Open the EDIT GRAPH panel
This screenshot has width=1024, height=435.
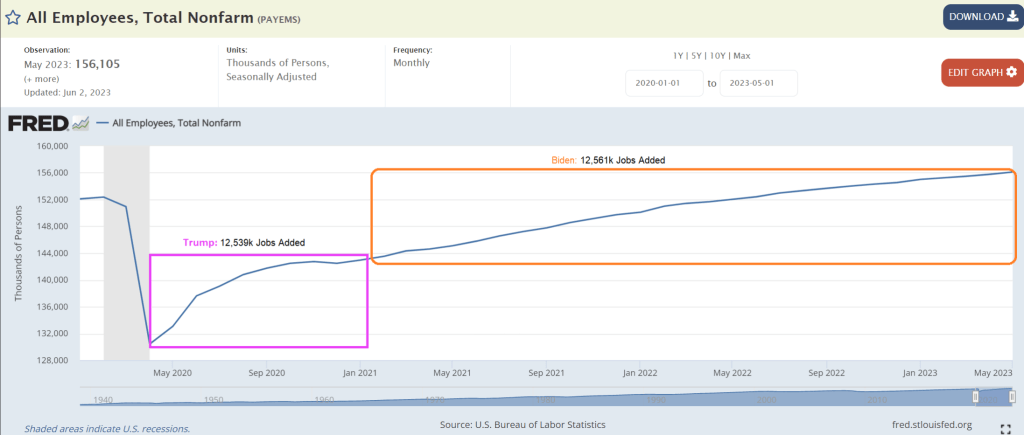click(982, 72)
